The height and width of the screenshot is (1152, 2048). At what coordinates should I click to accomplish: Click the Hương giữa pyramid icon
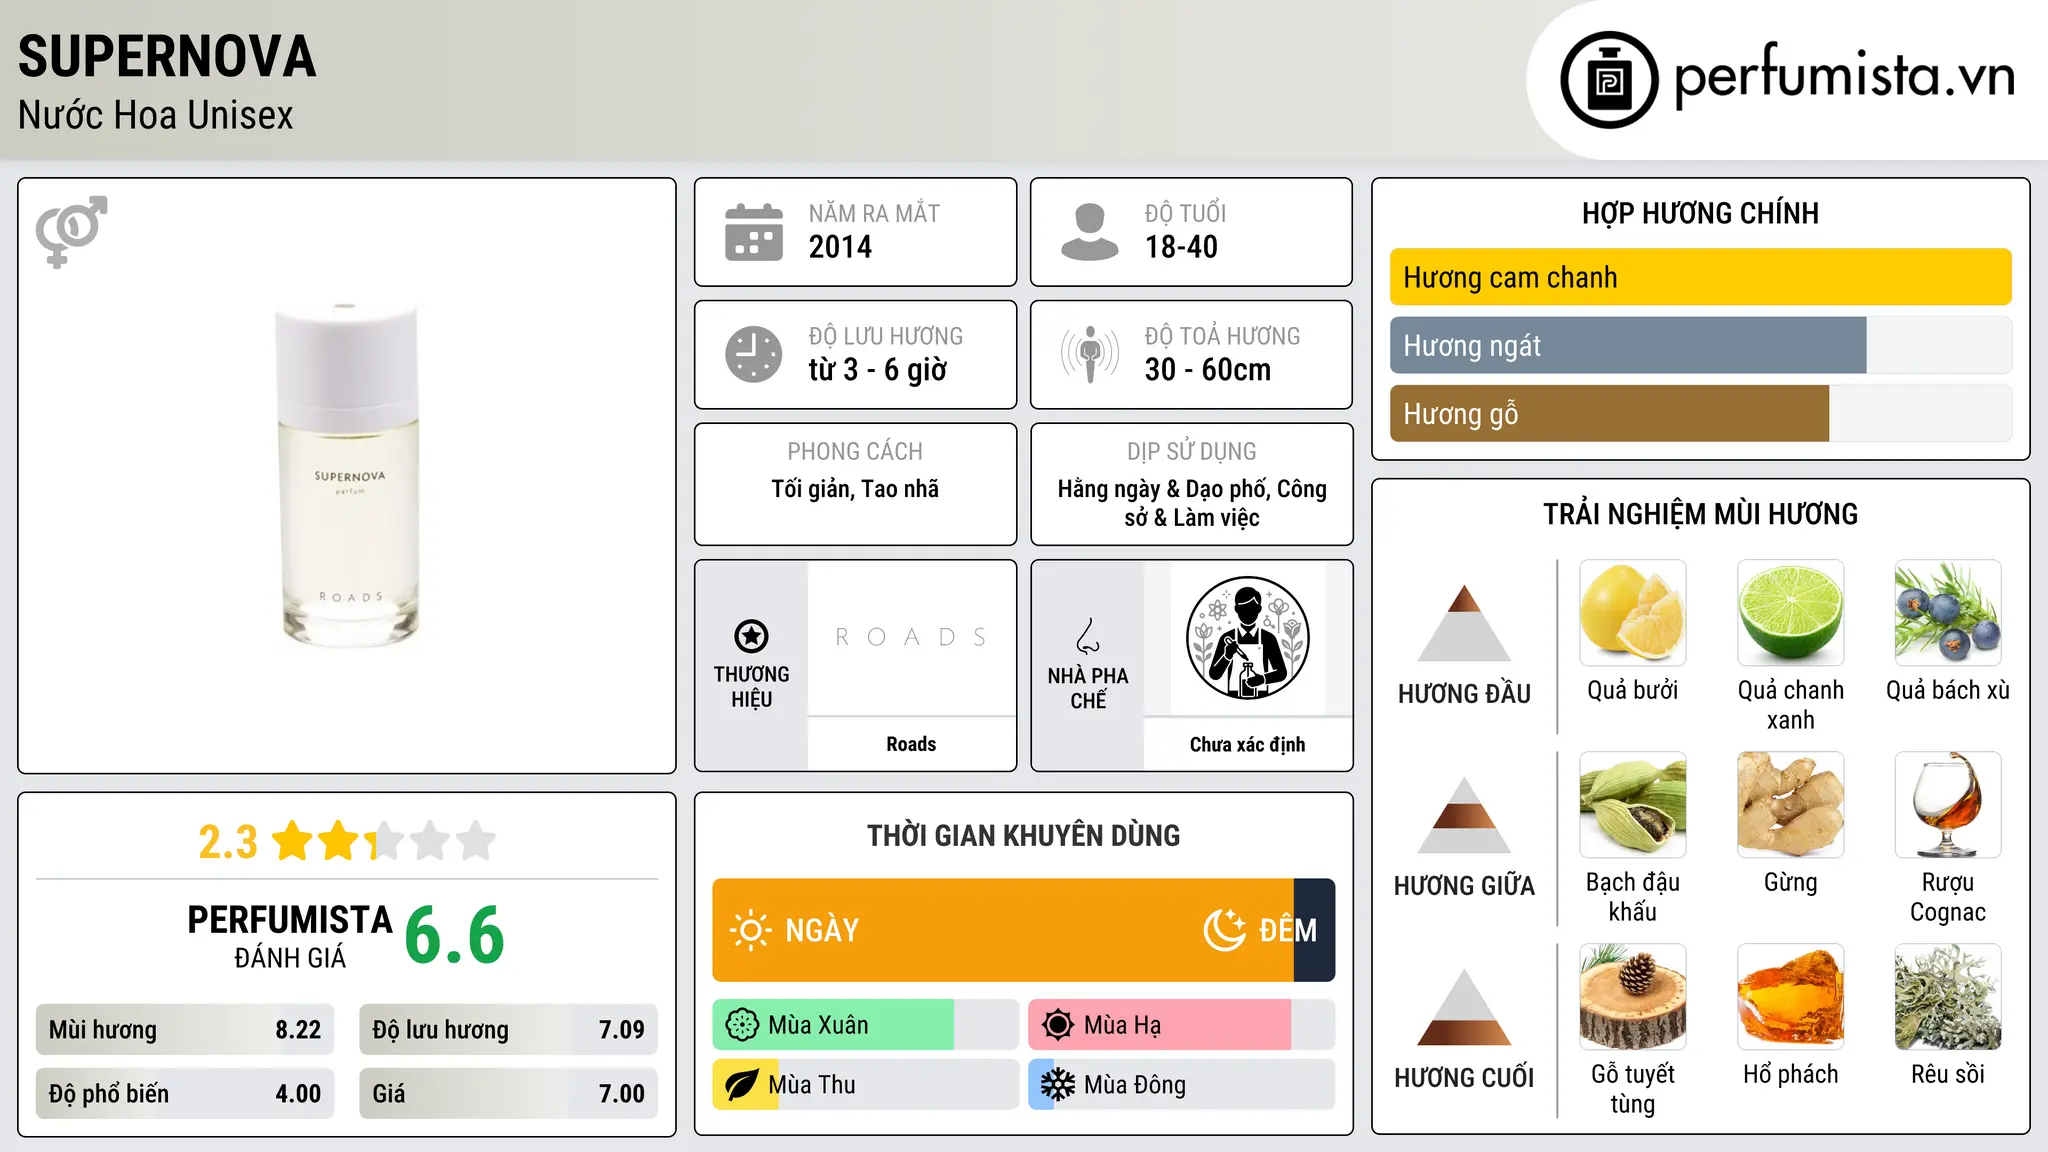pyautogui.click(x=1464, y=815)
